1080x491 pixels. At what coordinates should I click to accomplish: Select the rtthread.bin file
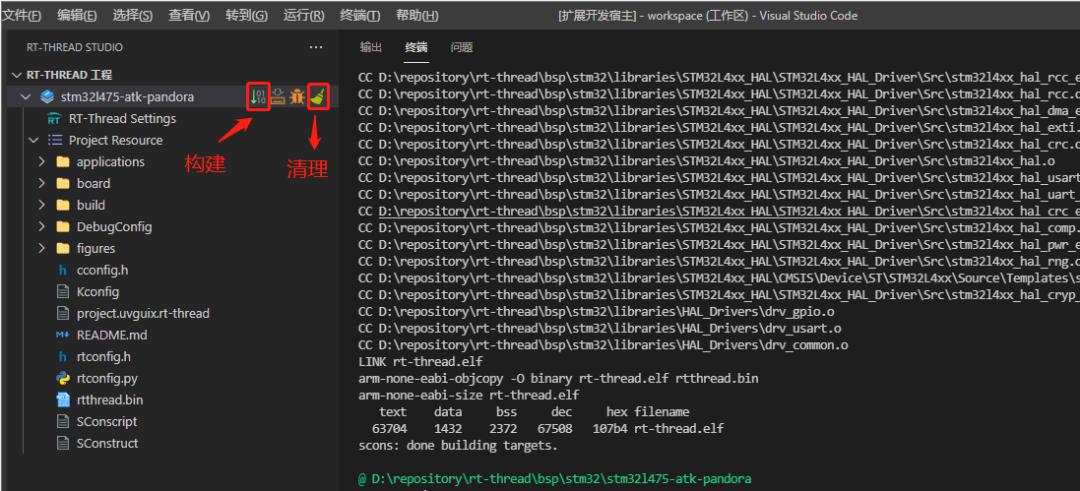tap(110, 399)
